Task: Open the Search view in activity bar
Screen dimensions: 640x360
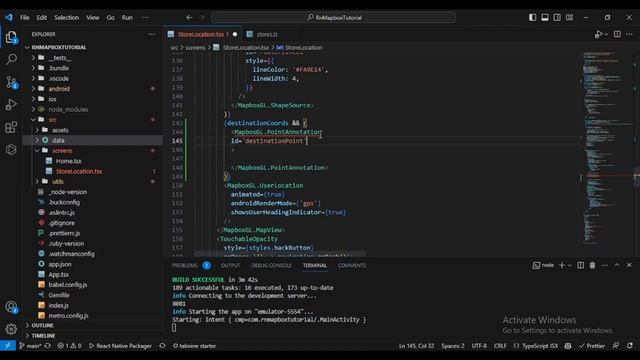Action: click(11, 60)
